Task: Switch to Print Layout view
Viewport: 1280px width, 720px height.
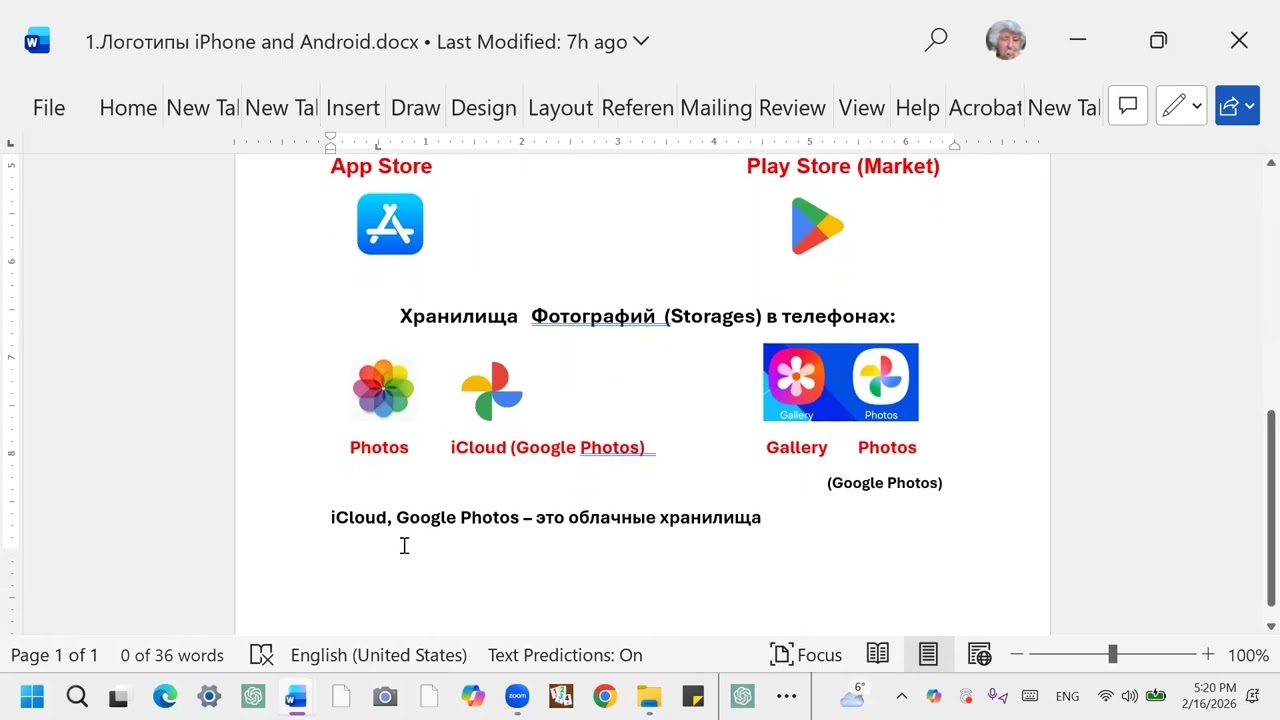Action: [x=928, y=655]
